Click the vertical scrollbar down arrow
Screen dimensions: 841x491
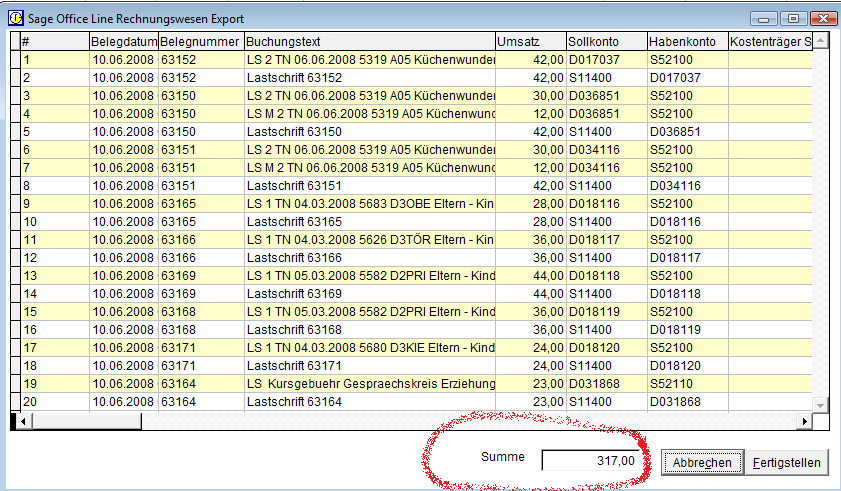coord(821,405)
